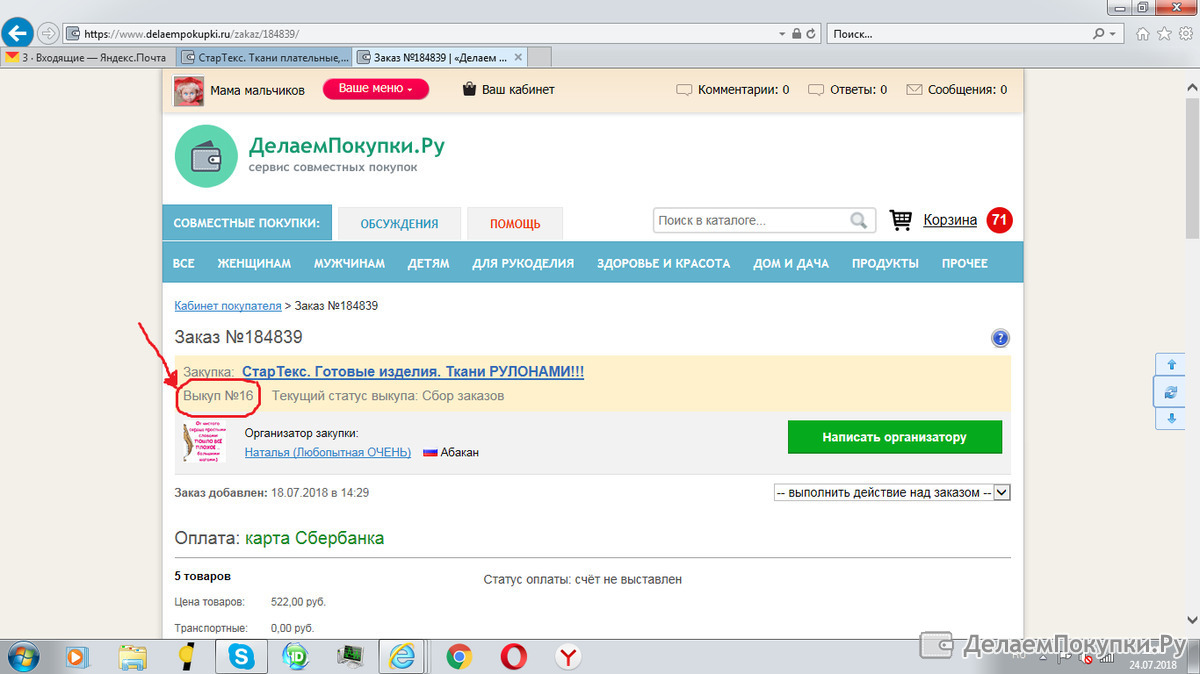1200x674 pixels.
Task: Open Skype from the taskbar
Action: (x=241, y=657)
